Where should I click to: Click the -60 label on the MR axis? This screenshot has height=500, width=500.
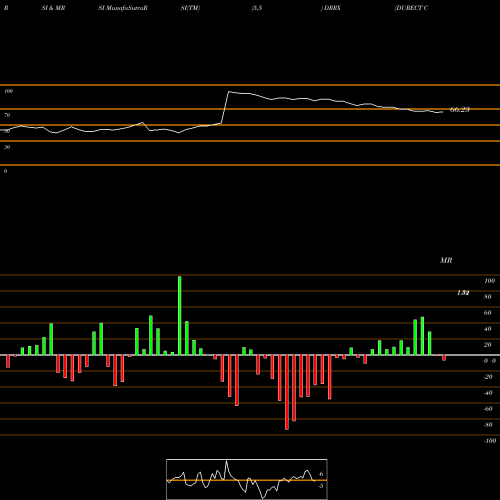(x=488, y=409)
